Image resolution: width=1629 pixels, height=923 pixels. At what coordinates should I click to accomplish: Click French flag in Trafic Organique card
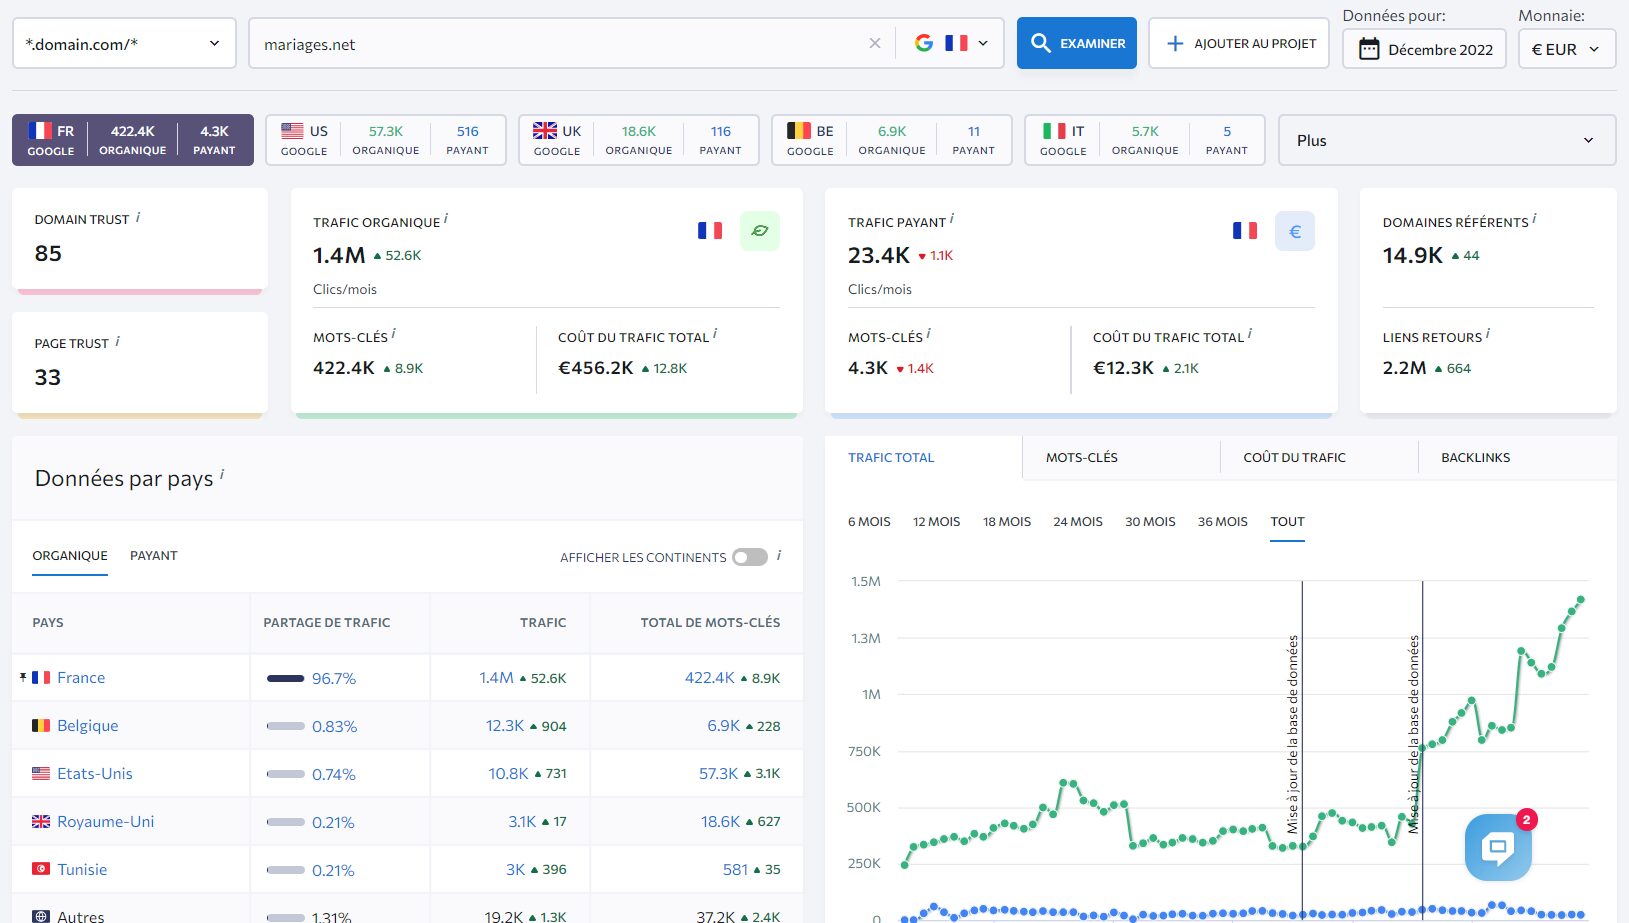point(710,231)
